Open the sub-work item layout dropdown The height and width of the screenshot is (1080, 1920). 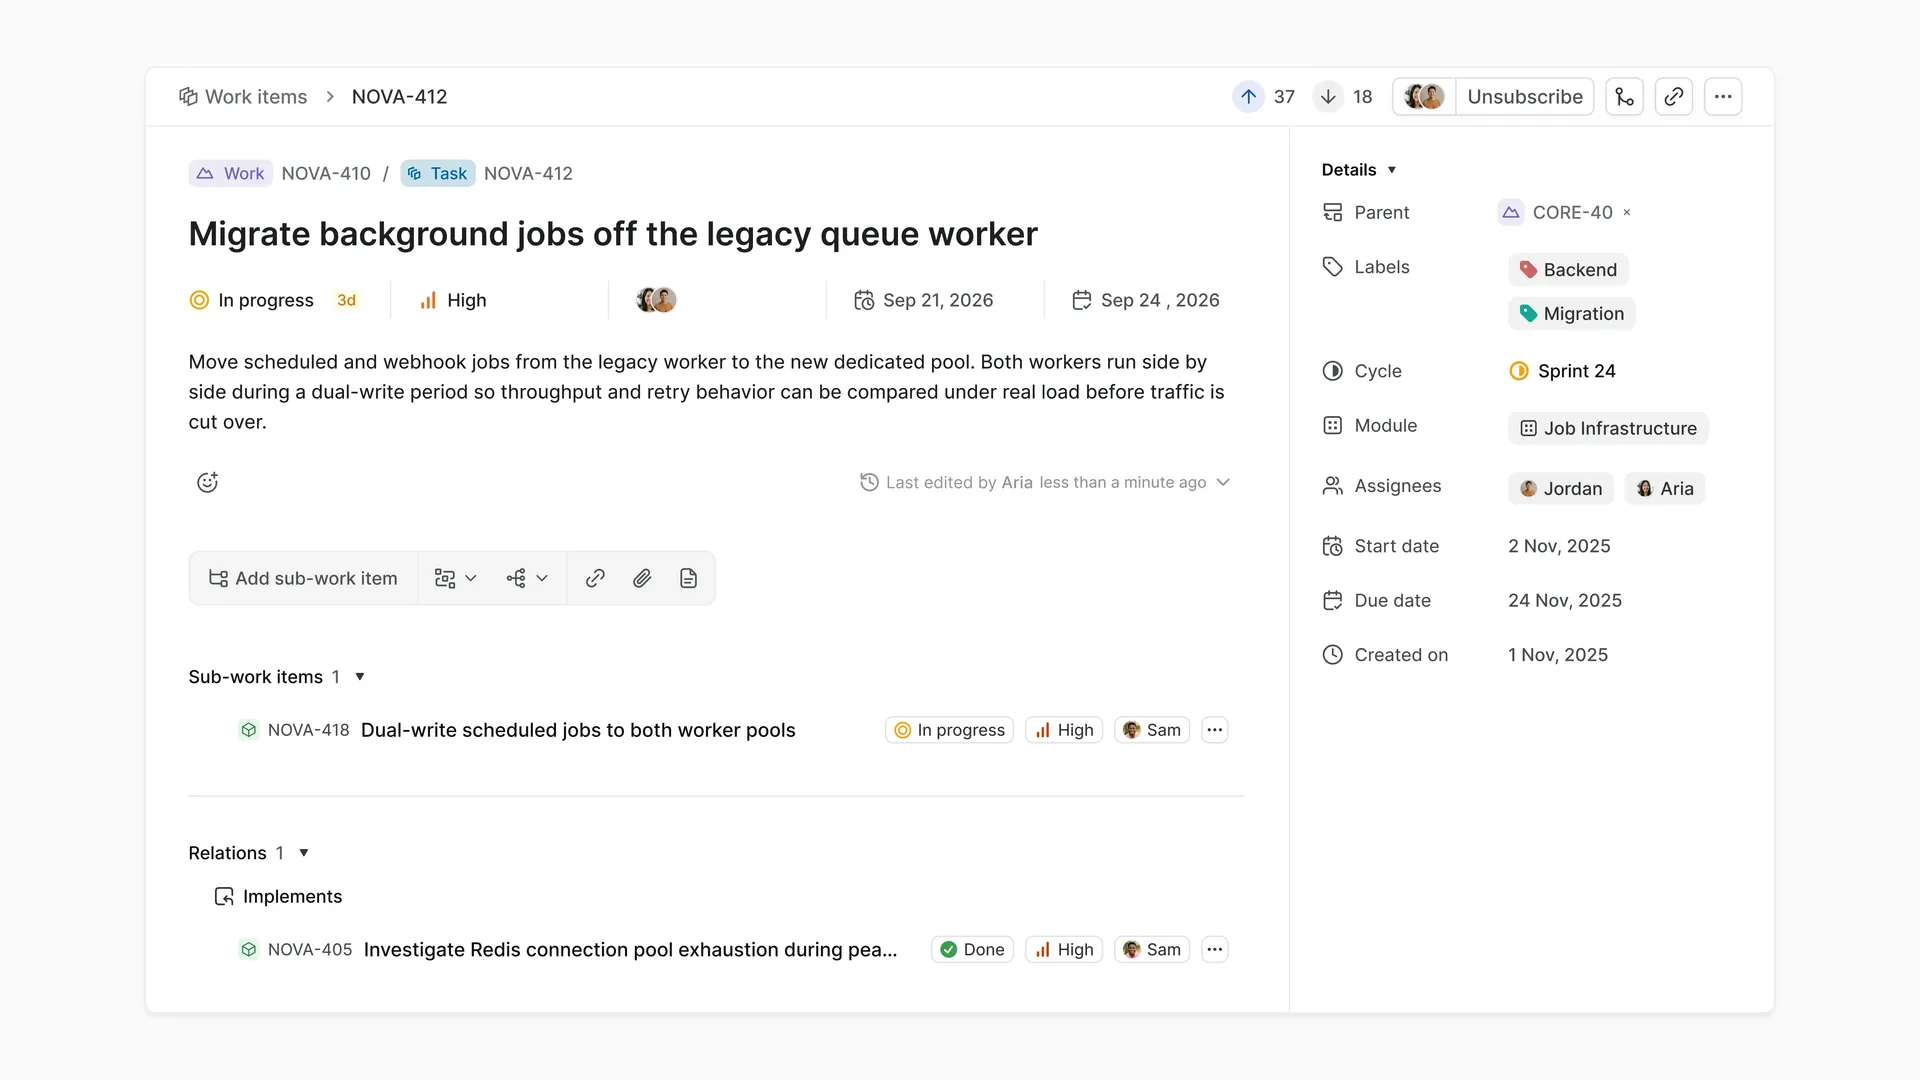click(455, 578)
